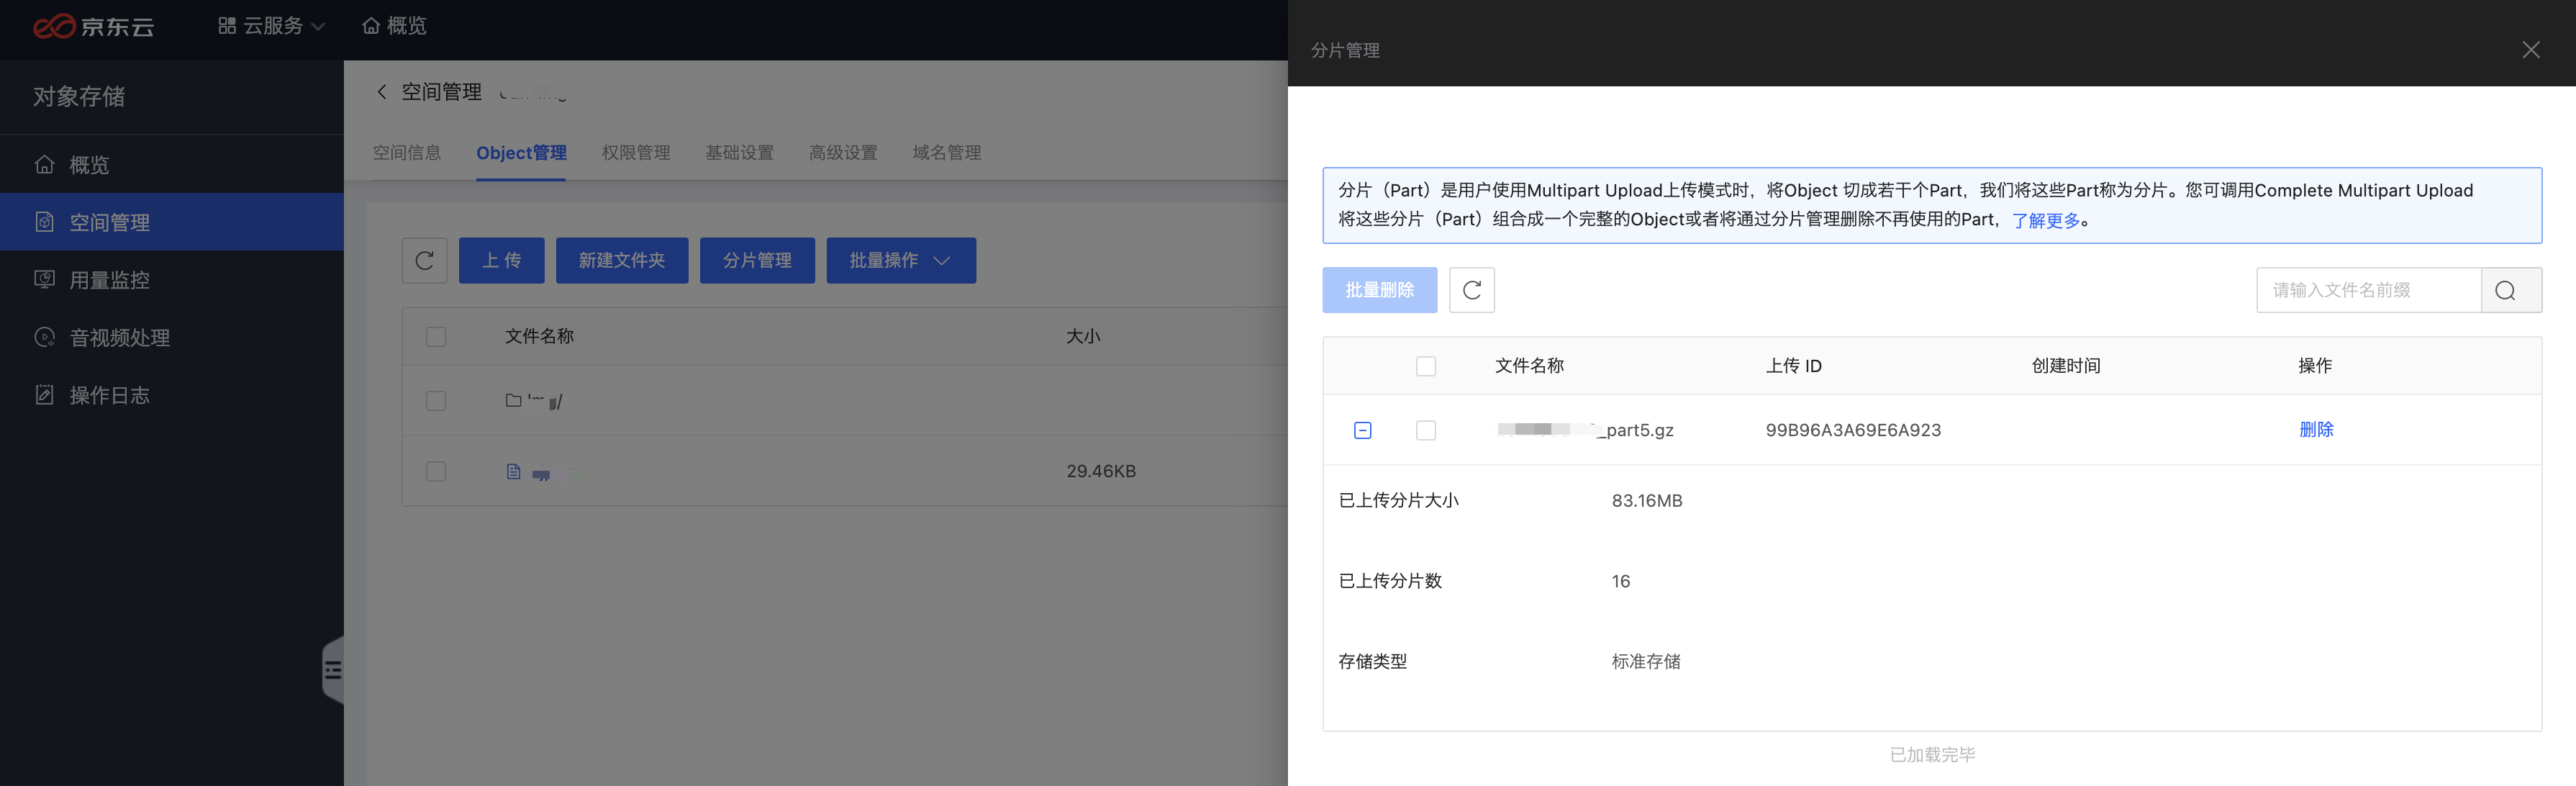Click the top bar home icon
2576x786 pixels.
pyautogui.click(x=371, y=26)
